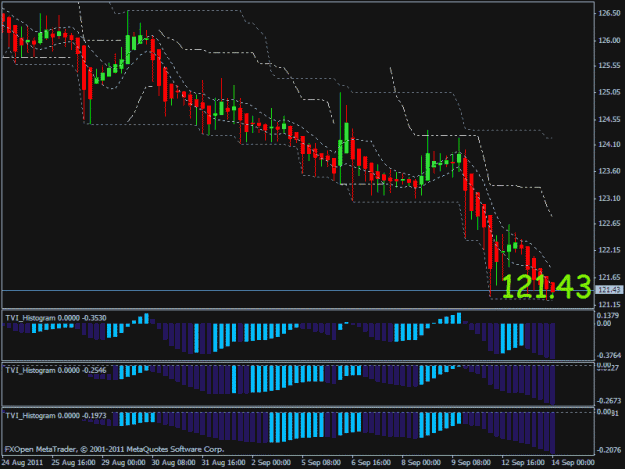Click the 9 Sep 08:00 time label
Viewport: 625px width, 469px height.
click(x=471, y=462)
